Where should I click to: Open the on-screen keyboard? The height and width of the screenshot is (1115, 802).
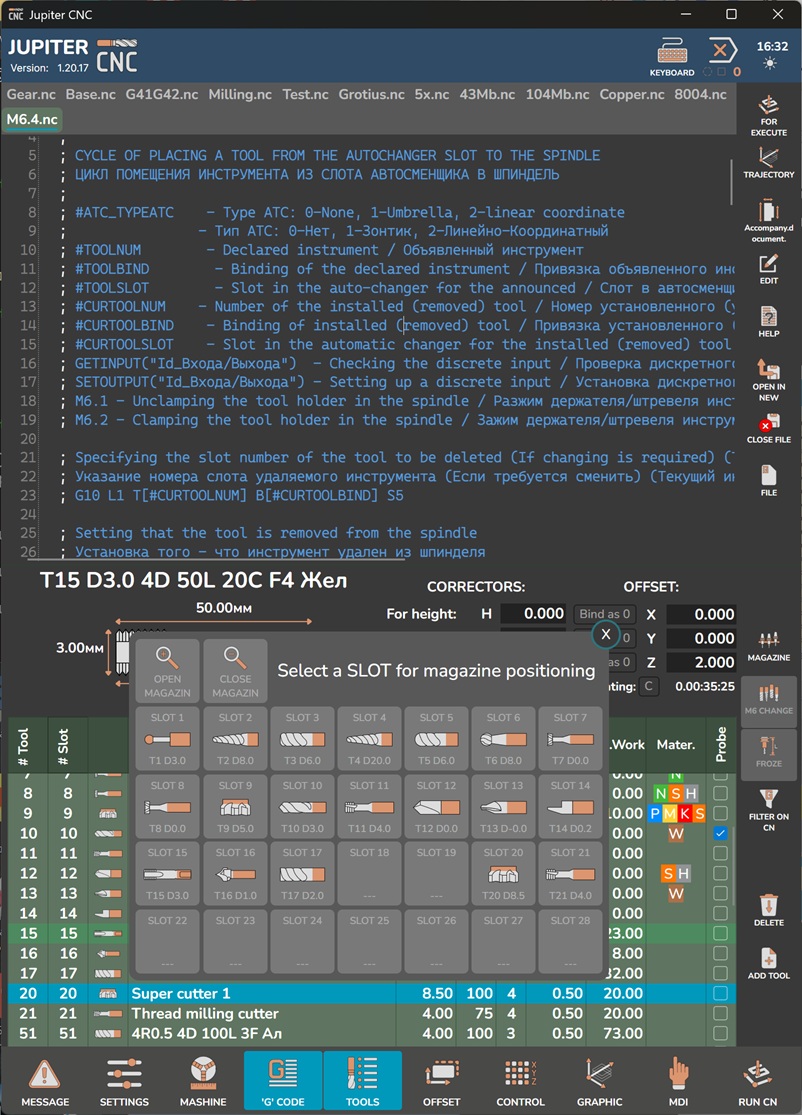[x=671, y=57]
